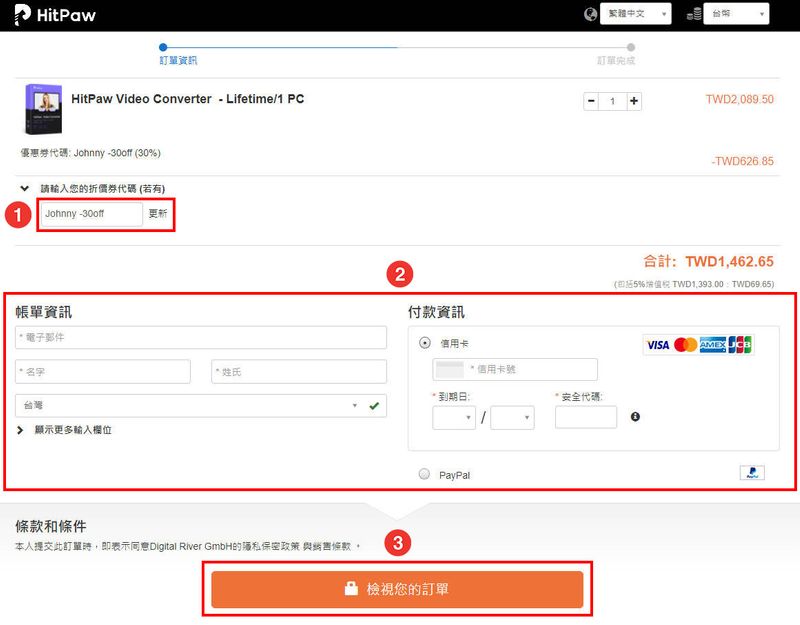The height and width of the screenshot is (625, 800).
Task: Collapse the coupon code section chevron
Action: 24,188
